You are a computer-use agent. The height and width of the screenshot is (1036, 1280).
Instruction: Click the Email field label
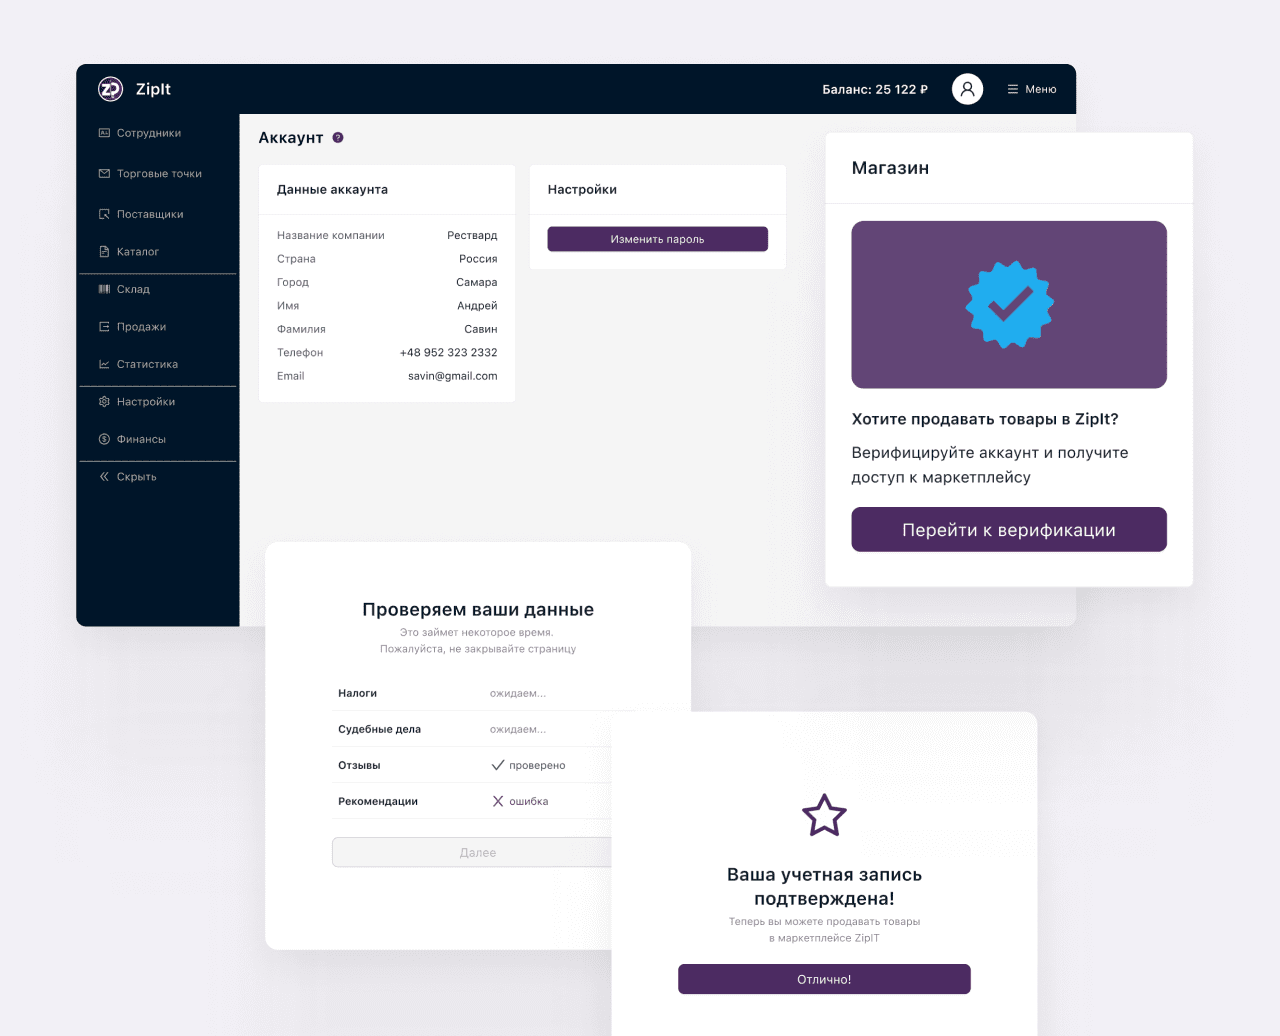(x=290, y=376)
